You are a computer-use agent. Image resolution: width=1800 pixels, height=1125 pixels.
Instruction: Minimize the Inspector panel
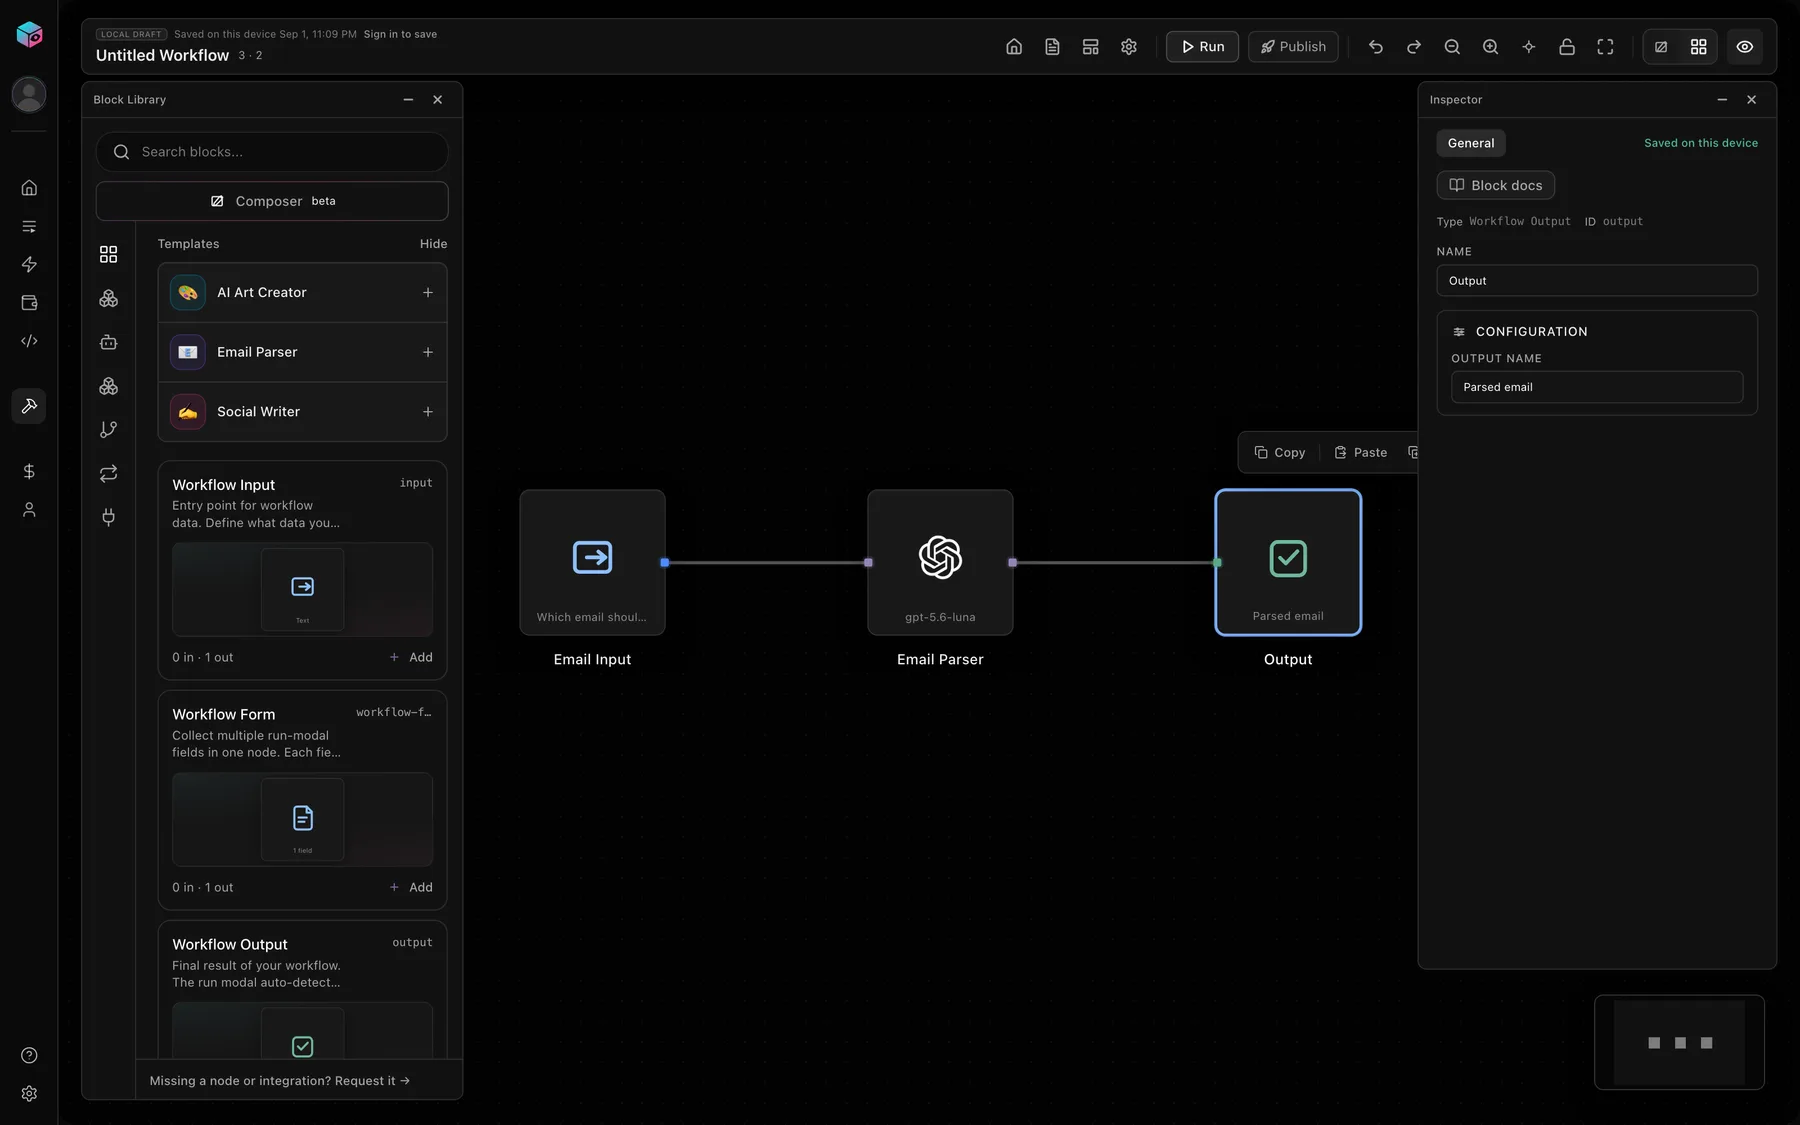click(1722, 100)
